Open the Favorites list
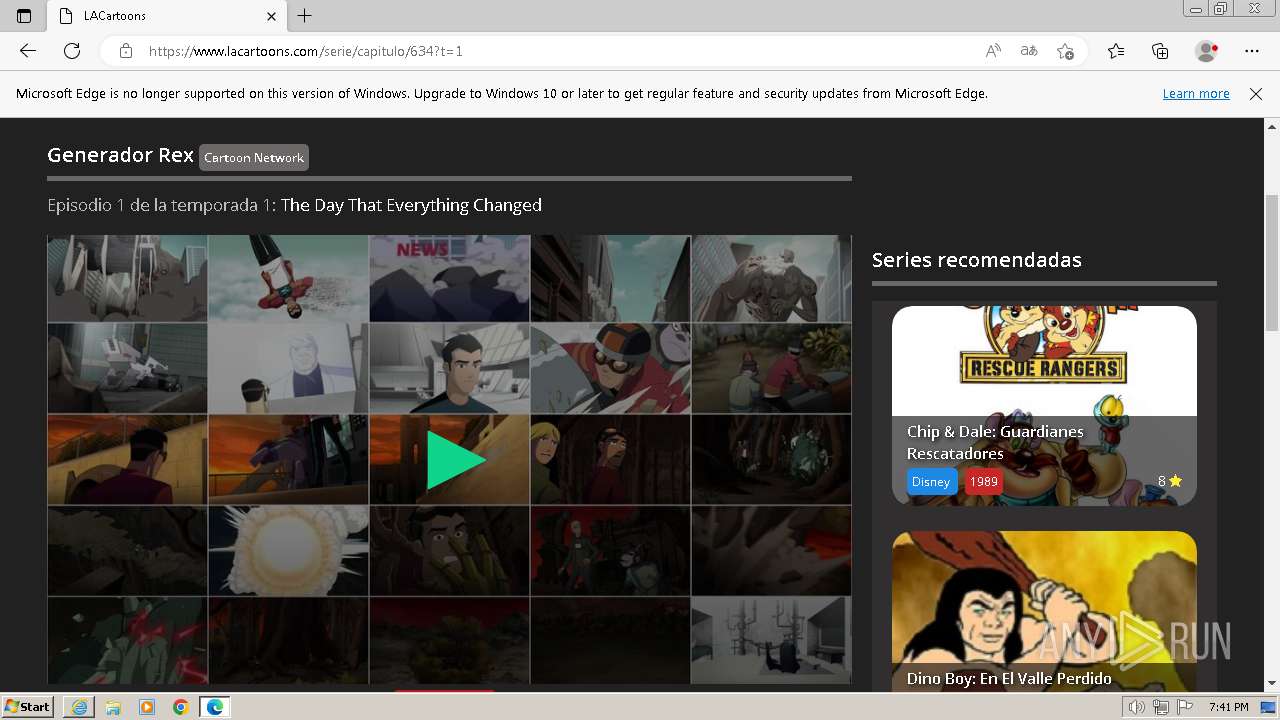The height and width of the screenshot is (720, 1280). [x=1116, y=51]
